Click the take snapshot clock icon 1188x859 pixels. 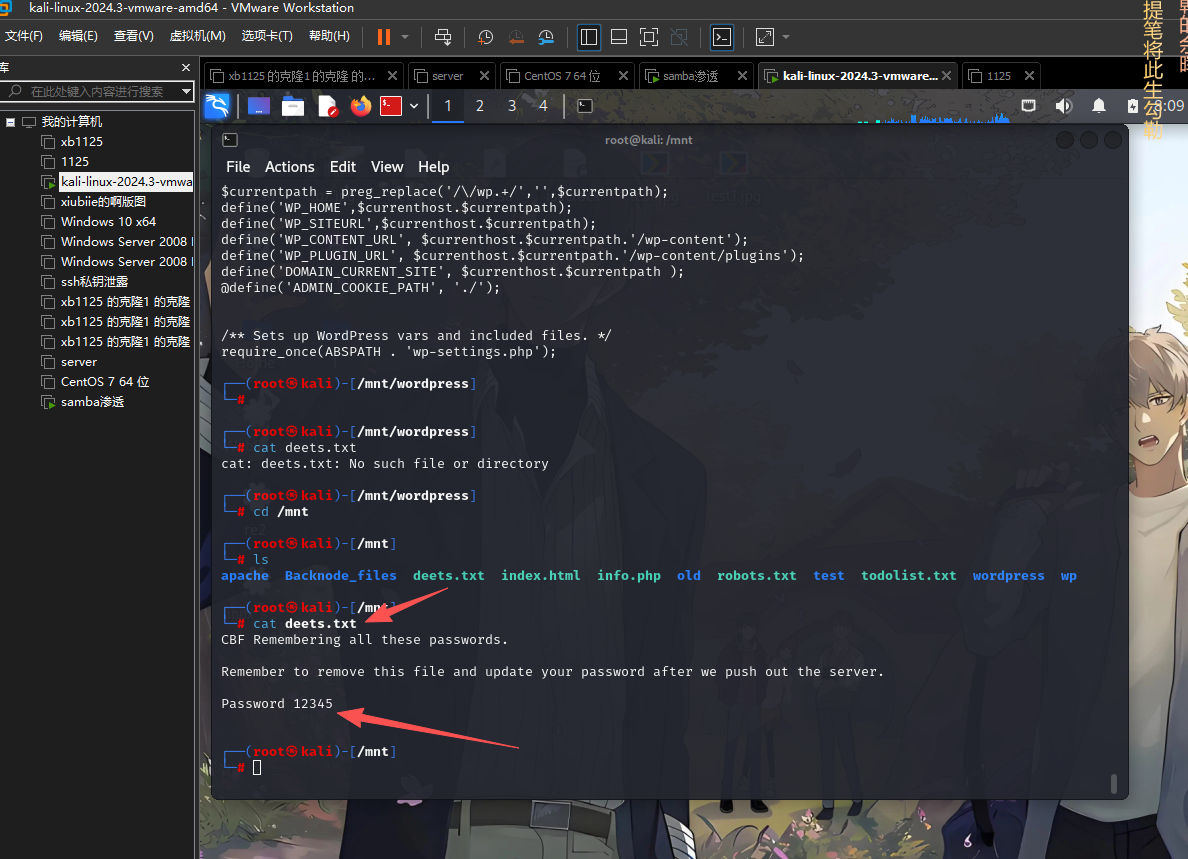click(486, 37)
